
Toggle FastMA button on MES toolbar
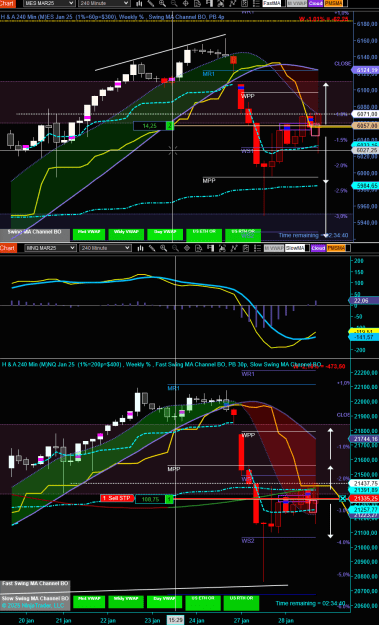272,3
